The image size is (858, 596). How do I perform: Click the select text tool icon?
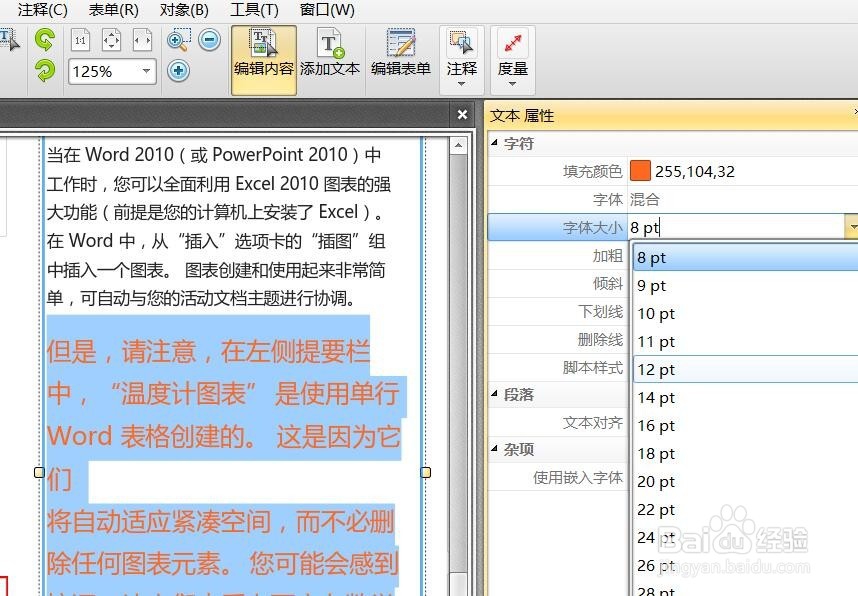coord(9,40)
